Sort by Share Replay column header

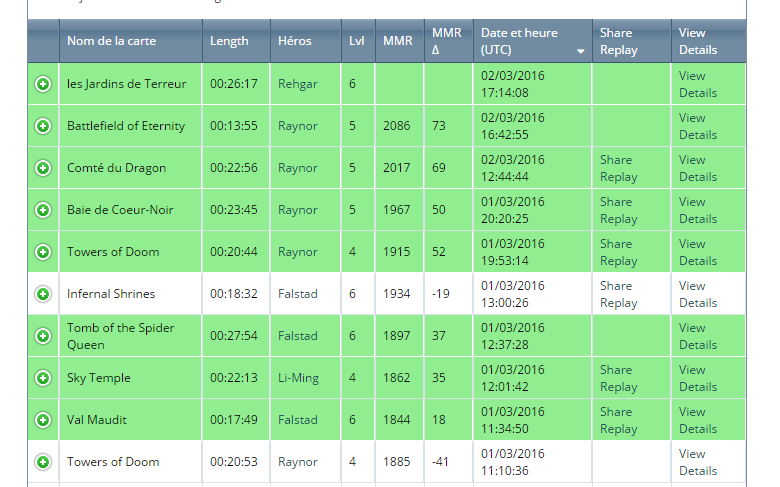[632, 41]
